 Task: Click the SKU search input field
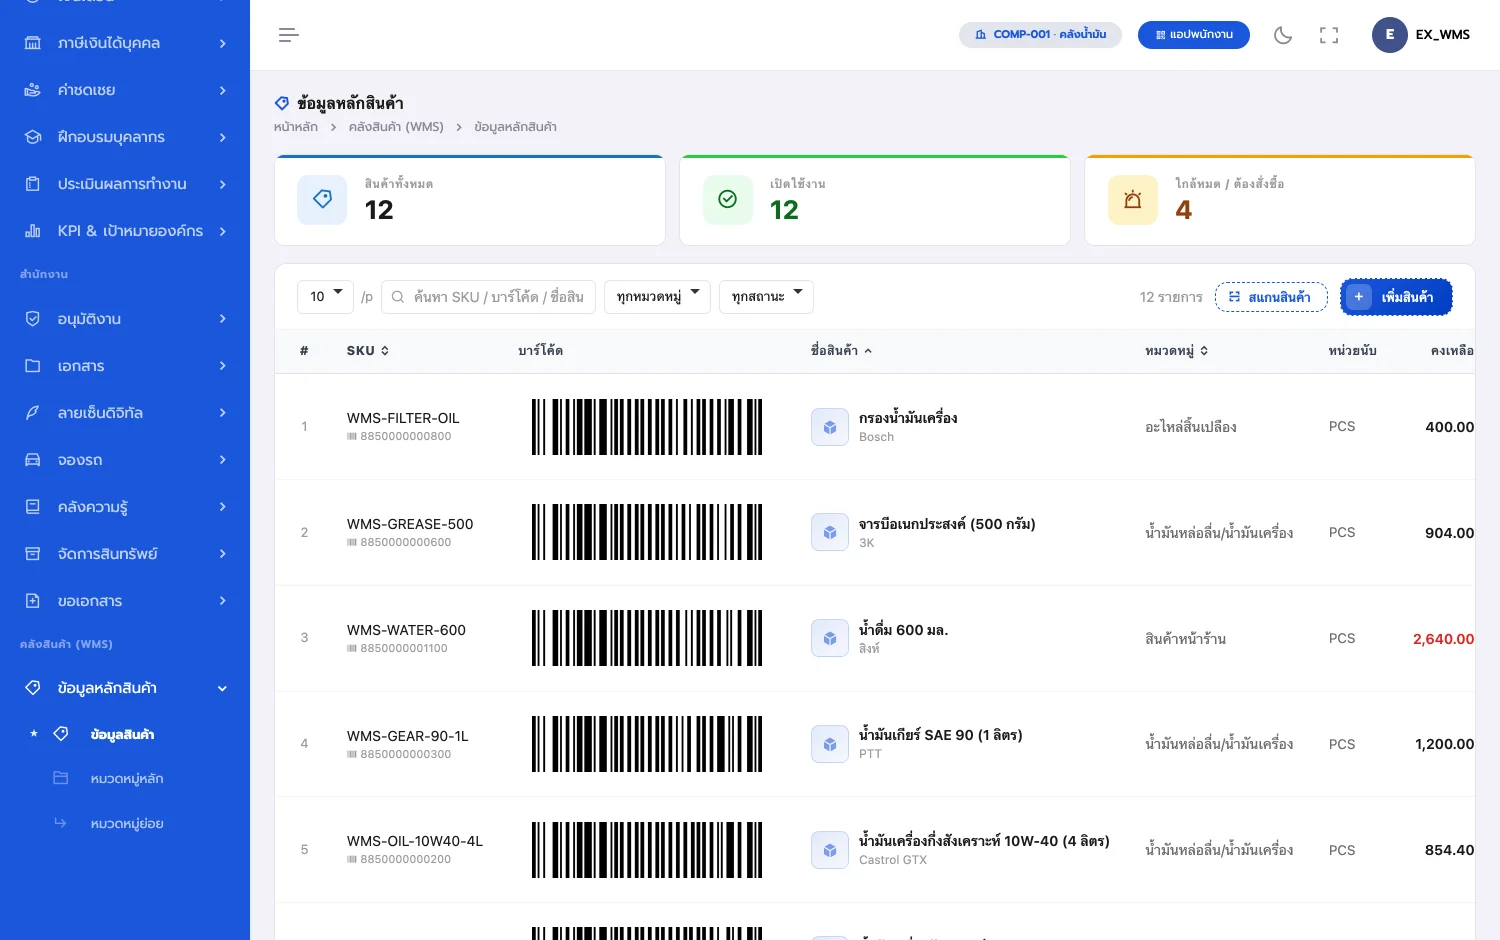(489, 297)
